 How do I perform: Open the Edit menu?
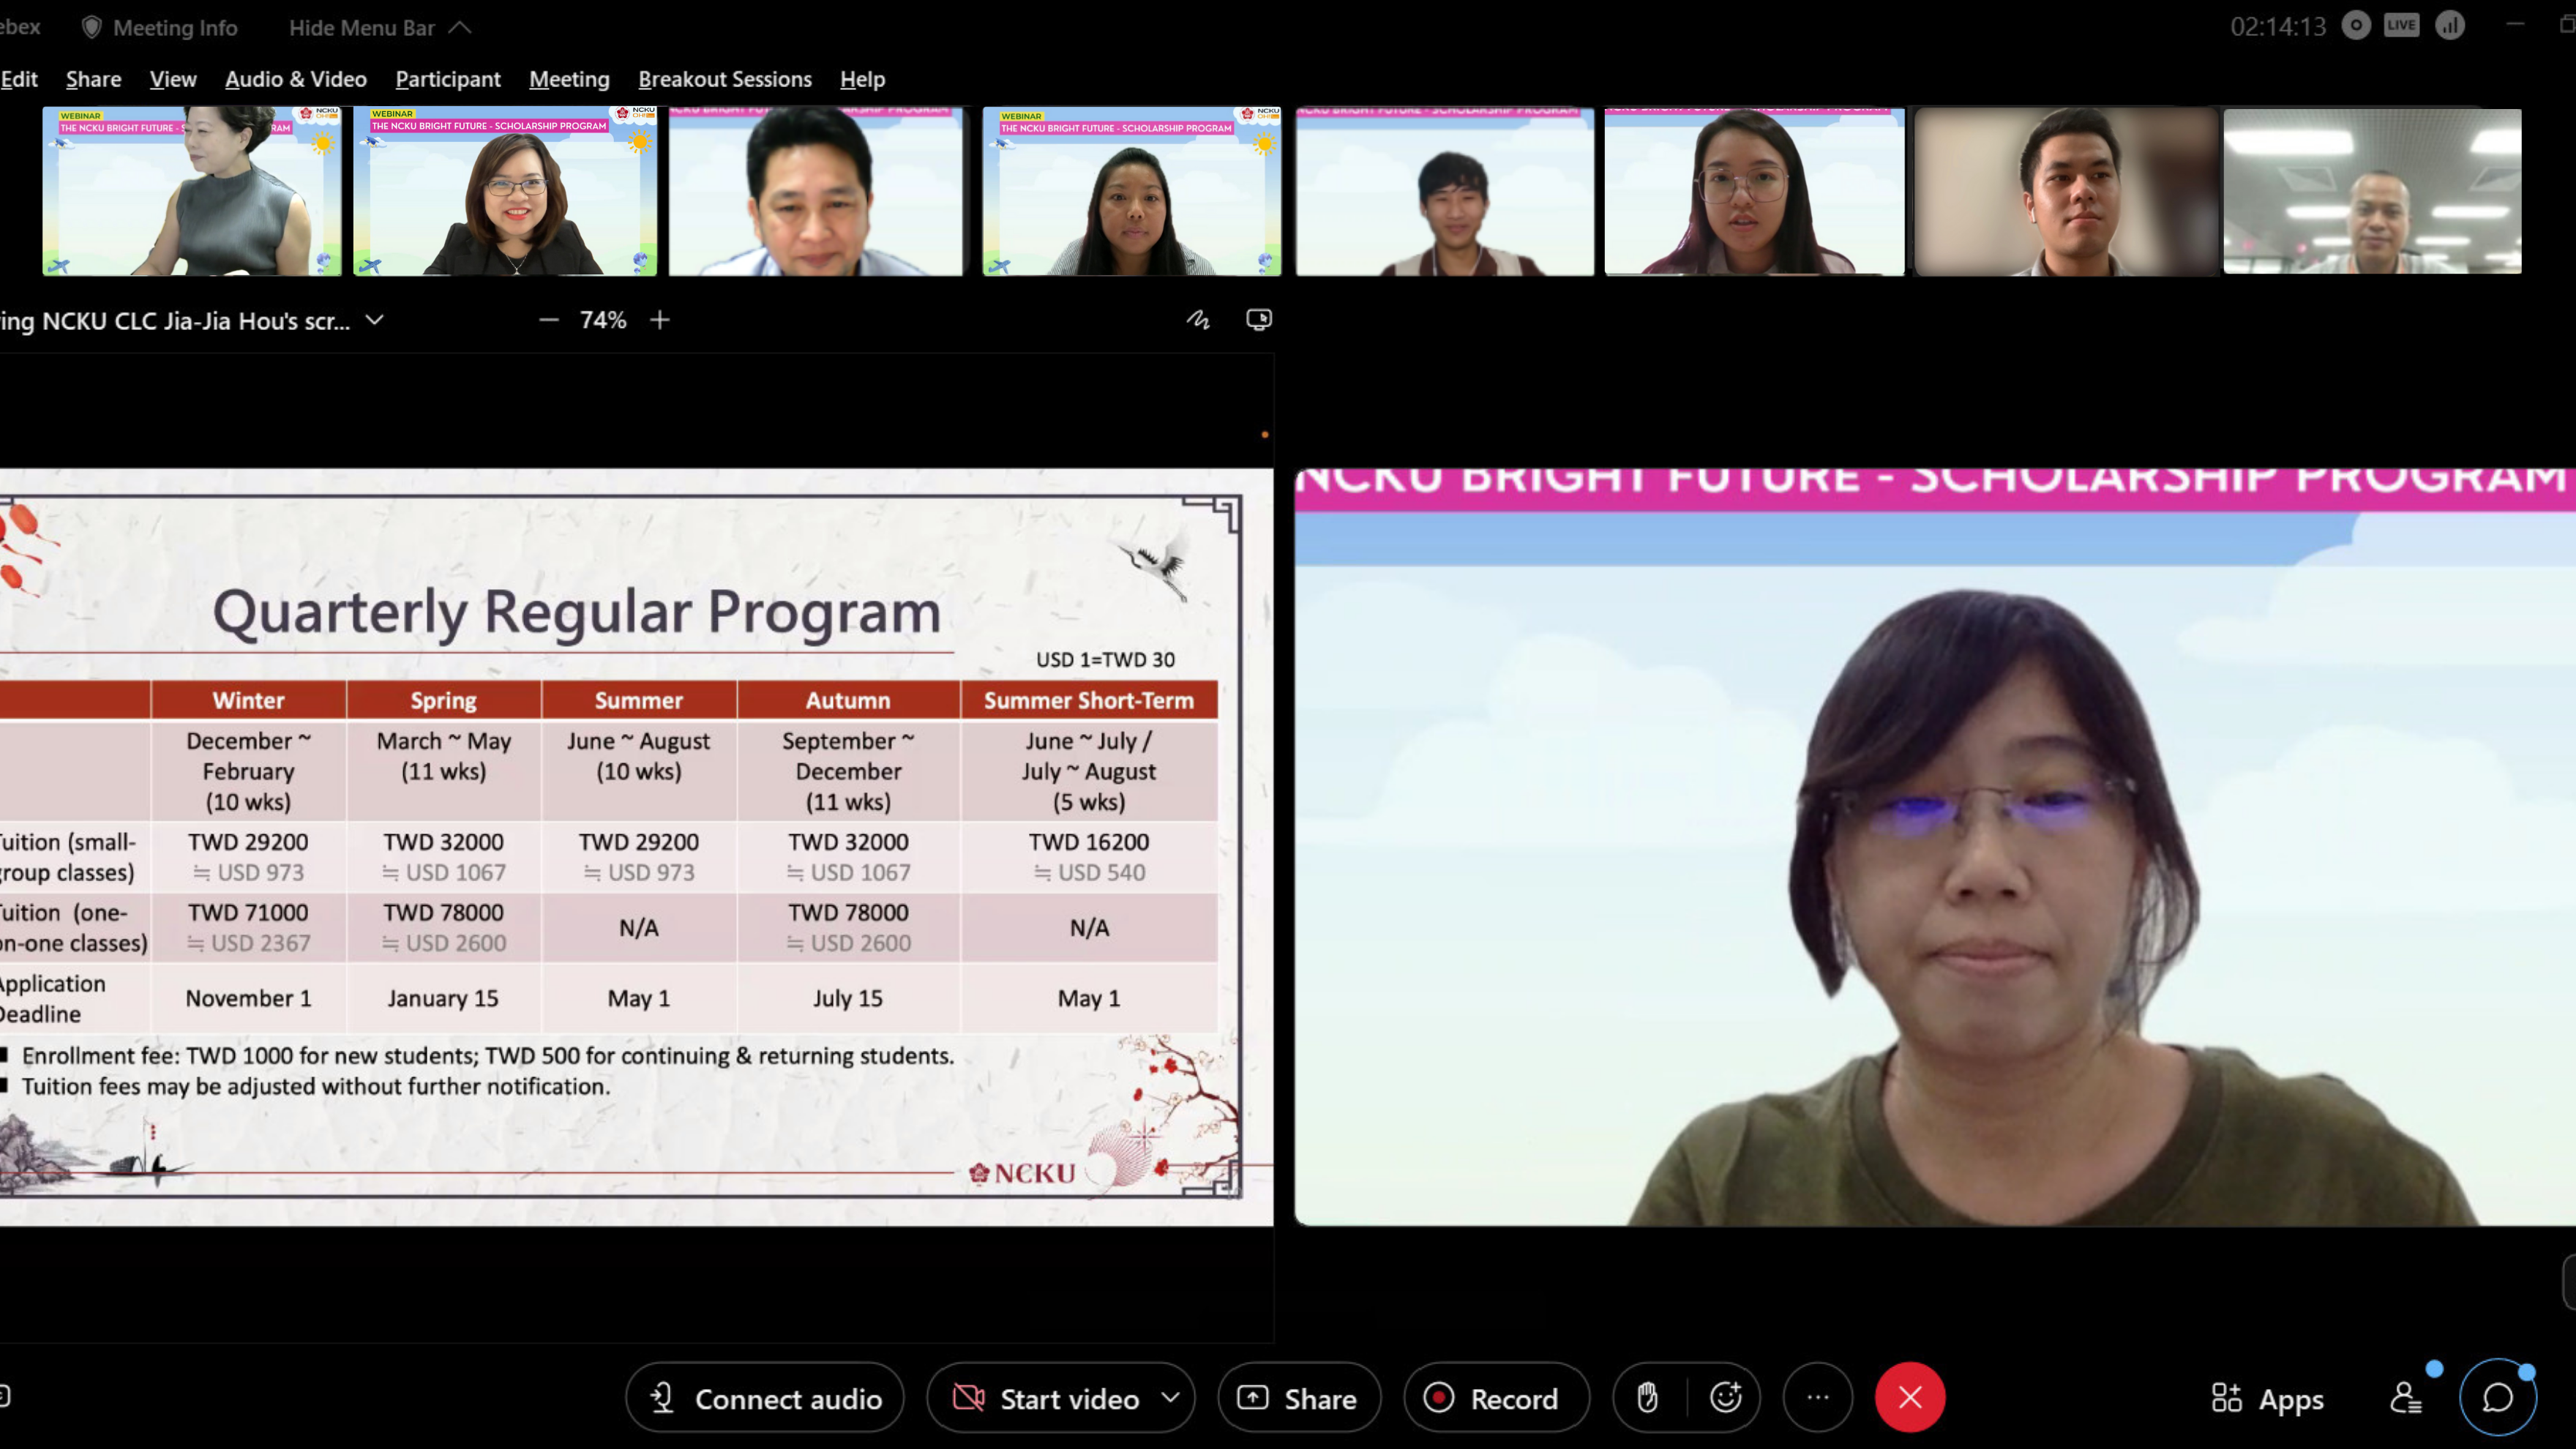click(x=19, y=79)
